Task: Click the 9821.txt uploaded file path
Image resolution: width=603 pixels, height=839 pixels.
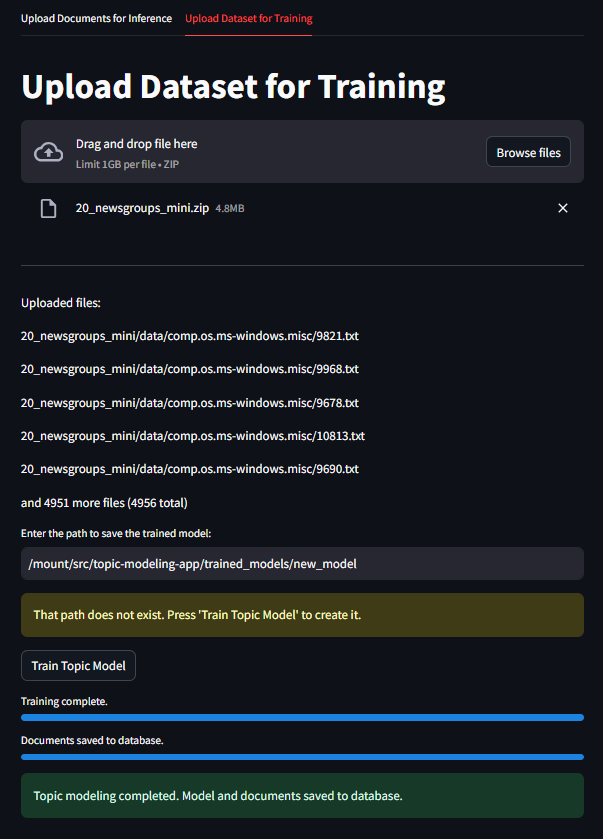Action: pos(190,336)
